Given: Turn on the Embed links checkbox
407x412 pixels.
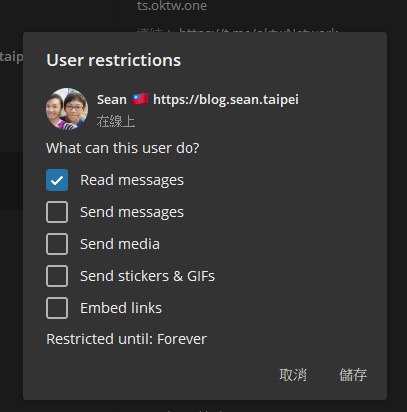Looking at the screenshot, I should [57, 308].
